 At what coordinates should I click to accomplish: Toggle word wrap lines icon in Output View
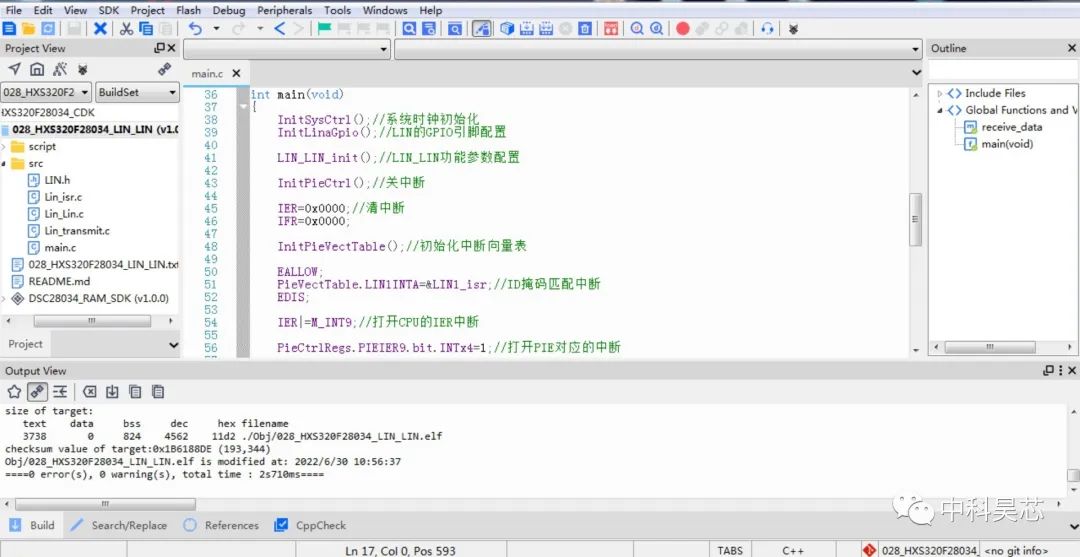[x=60, y=392]
